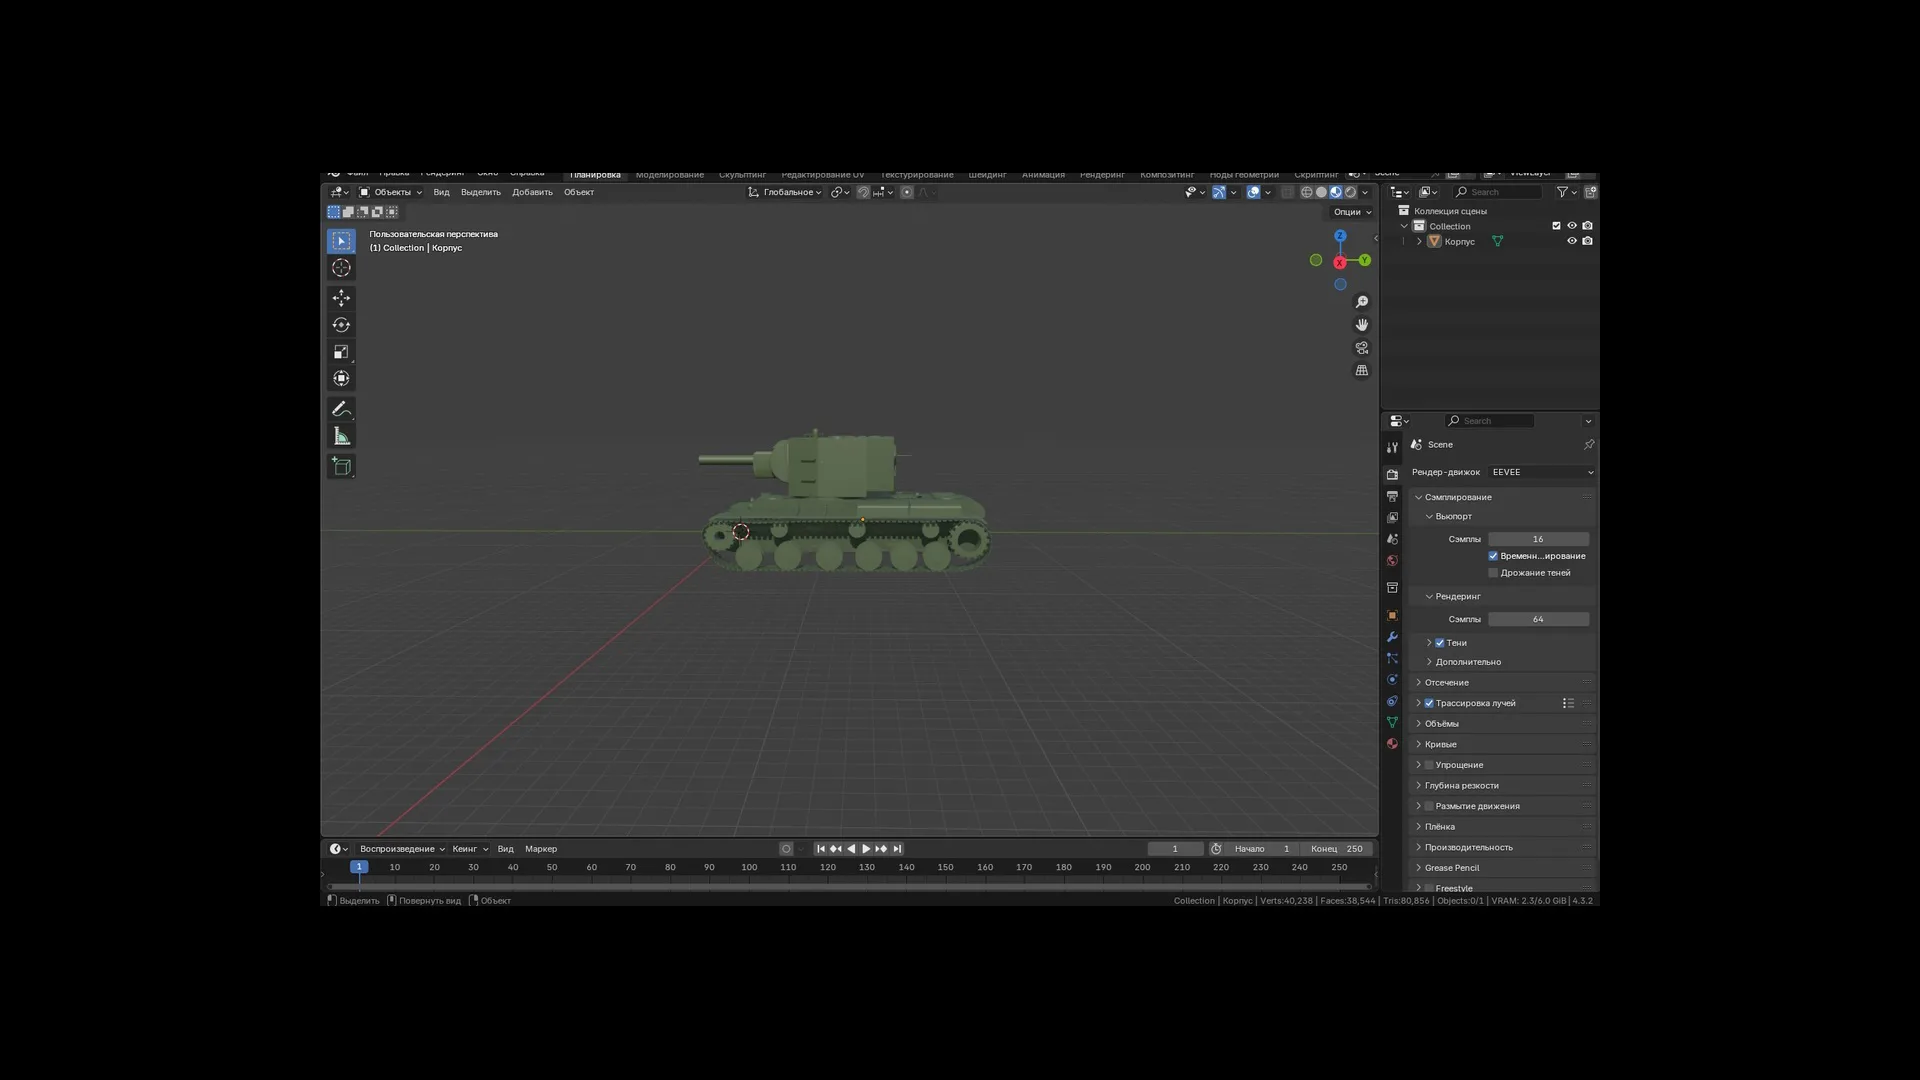Open the render engine EEVEE dropdown
Screen dimensions: 1920x1080
point(1540,472)
